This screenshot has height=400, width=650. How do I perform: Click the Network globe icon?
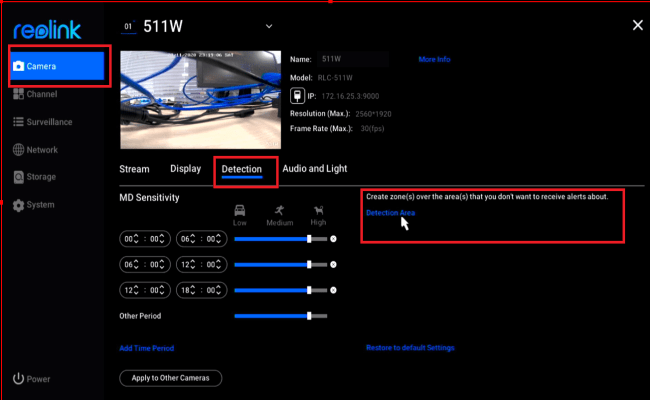click(18, 150)
